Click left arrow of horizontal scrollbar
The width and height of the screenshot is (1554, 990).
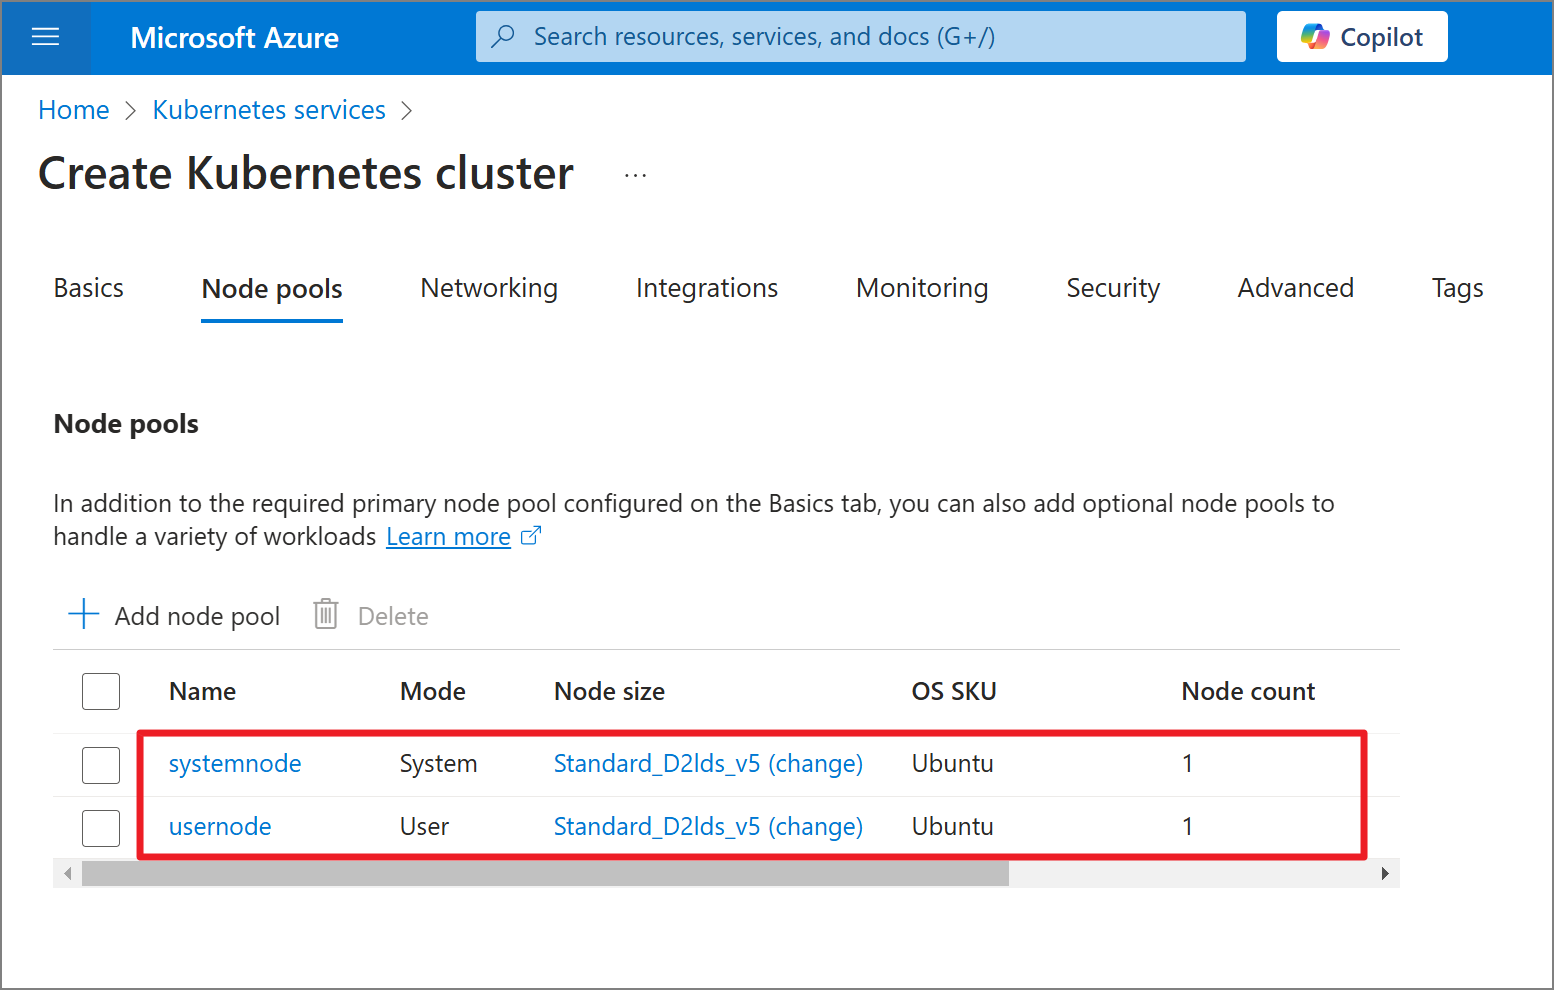[68, 874]
